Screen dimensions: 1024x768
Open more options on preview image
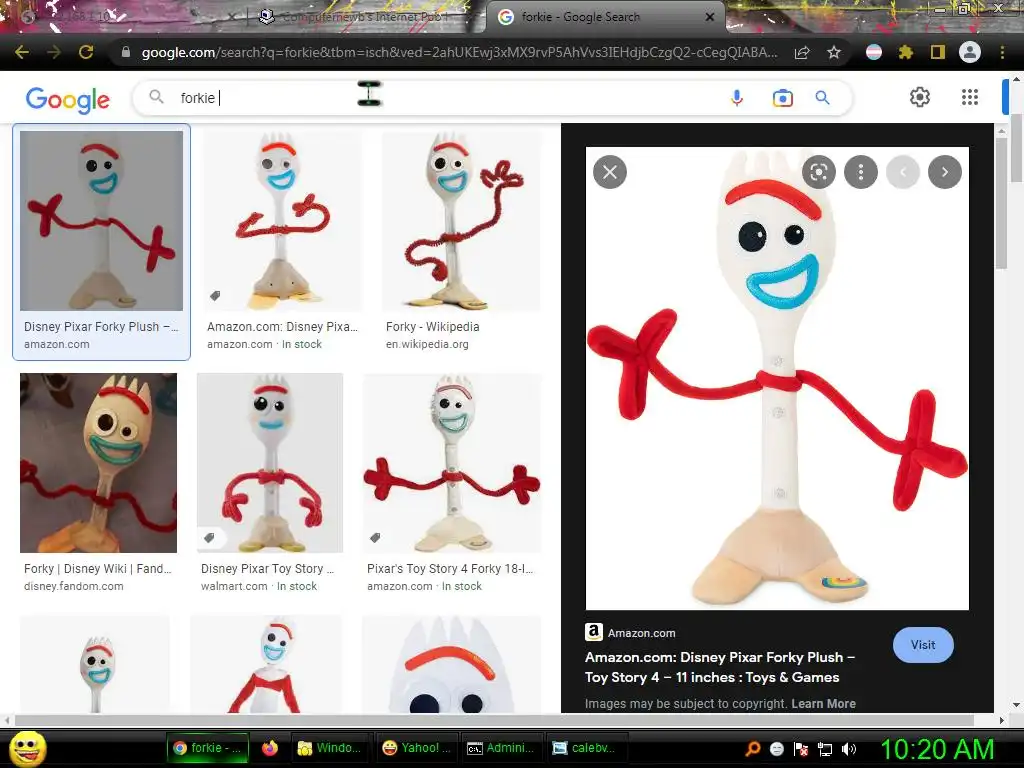[861, 172]
